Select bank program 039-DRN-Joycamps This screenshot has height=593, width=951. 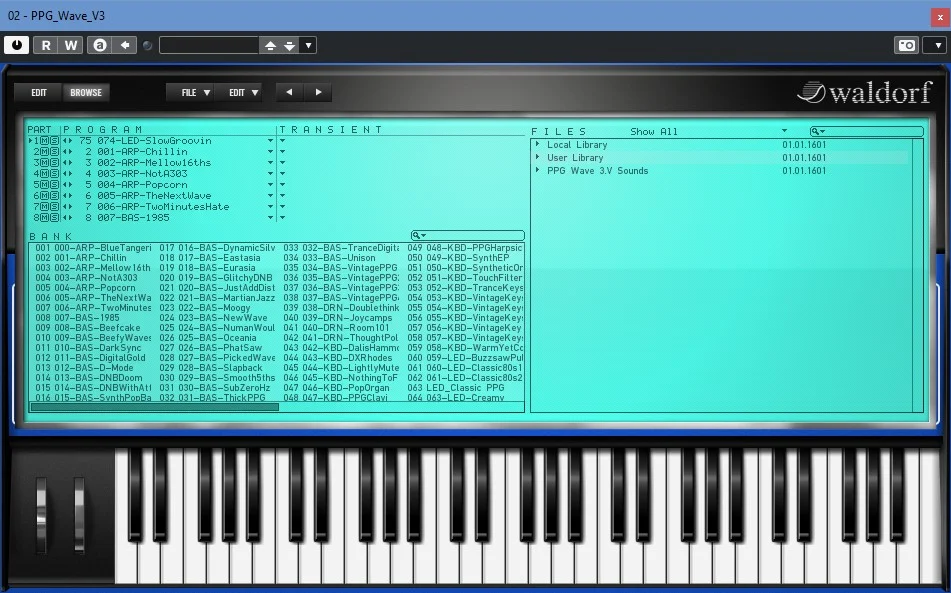pyautogui.click(x=338, y=318)
